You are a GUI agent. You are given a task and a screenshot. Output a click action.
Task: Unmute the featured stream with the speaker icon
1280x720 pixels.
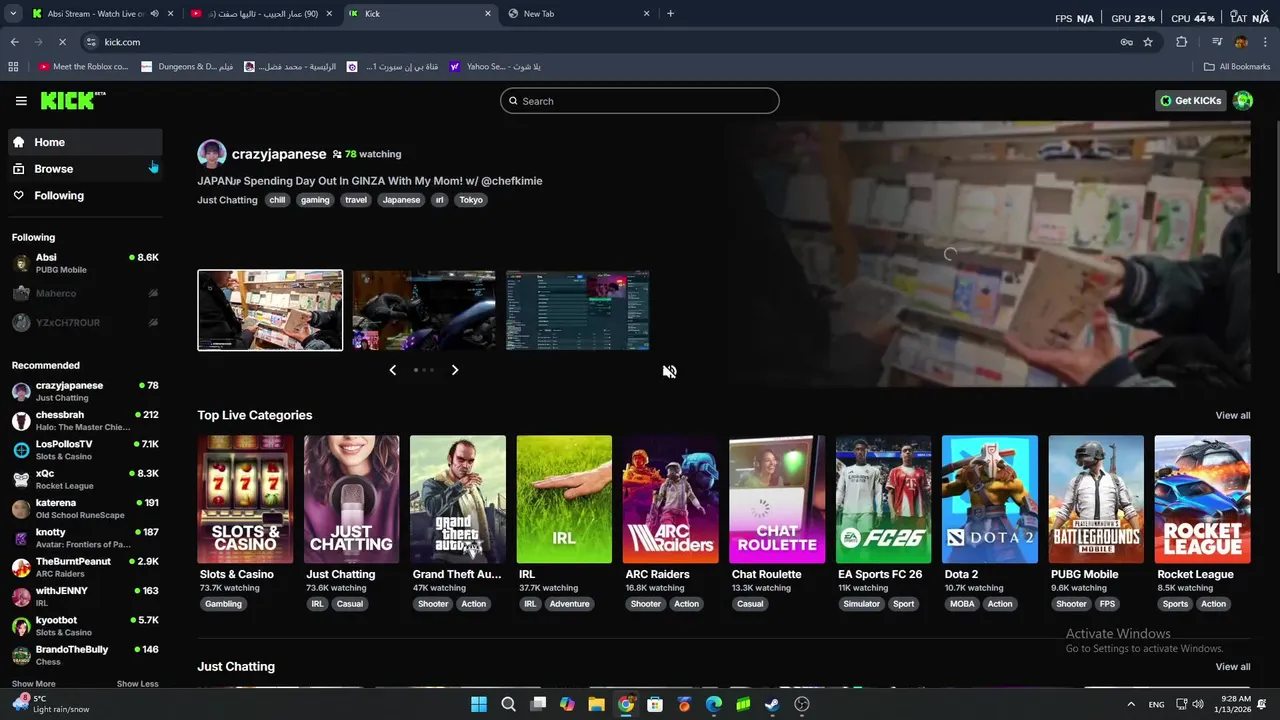click(669, 371)
